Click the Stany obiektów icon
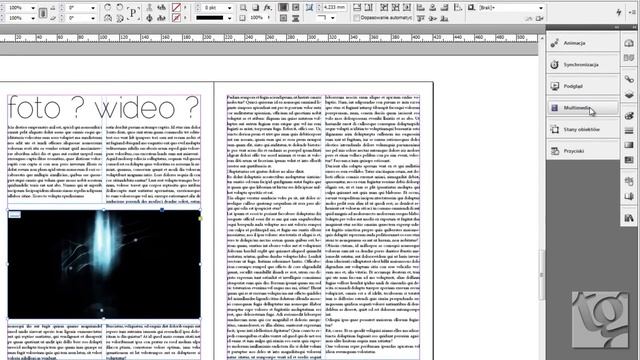Image resolution: width=640 pixels, height=360 pixels. click(x=555, y=129)
